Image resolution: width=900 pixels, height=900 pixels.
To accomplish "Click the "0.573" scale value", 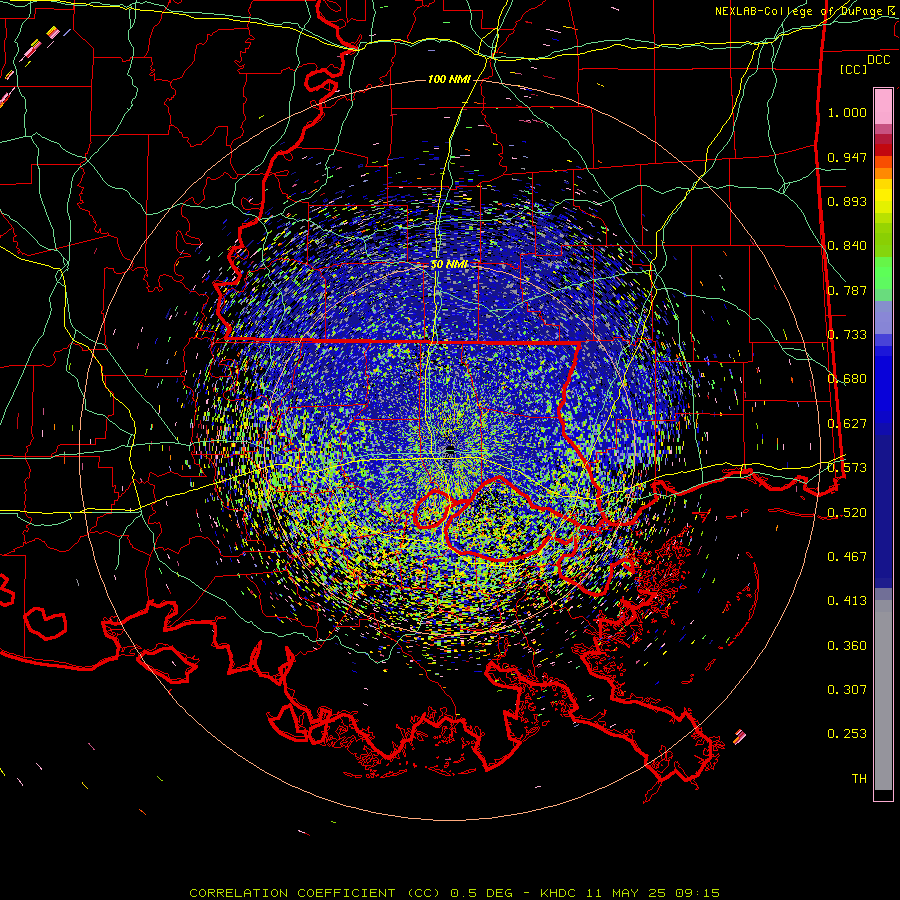I will coord(847,468).
